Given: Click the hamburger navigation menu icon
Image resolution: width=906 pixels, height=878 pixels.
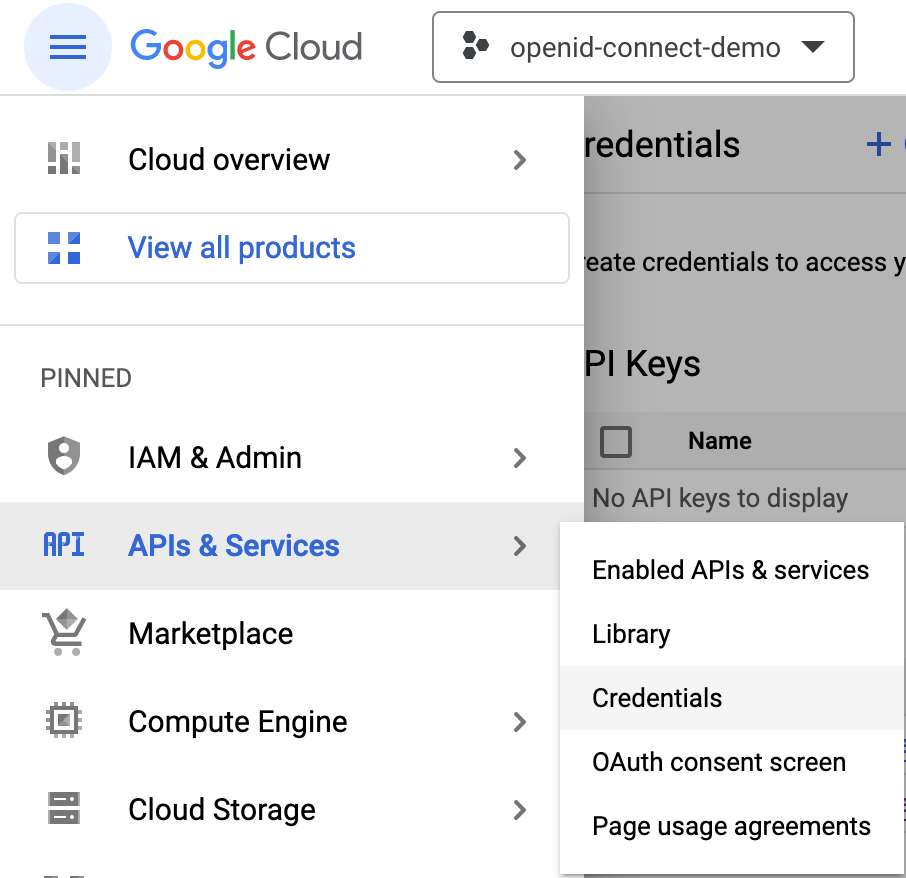Looking at the screenshot, I should click(x=67, y=47).
